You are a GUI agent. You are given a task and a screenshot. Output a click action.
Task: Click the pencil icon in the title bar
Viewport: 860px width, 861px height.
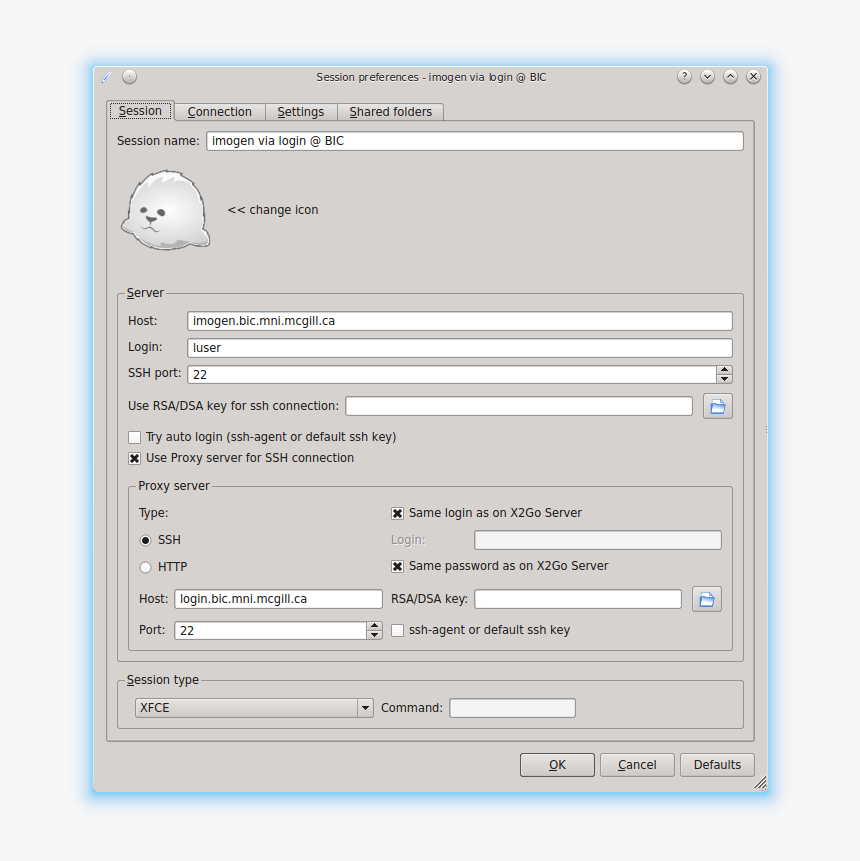106,75
